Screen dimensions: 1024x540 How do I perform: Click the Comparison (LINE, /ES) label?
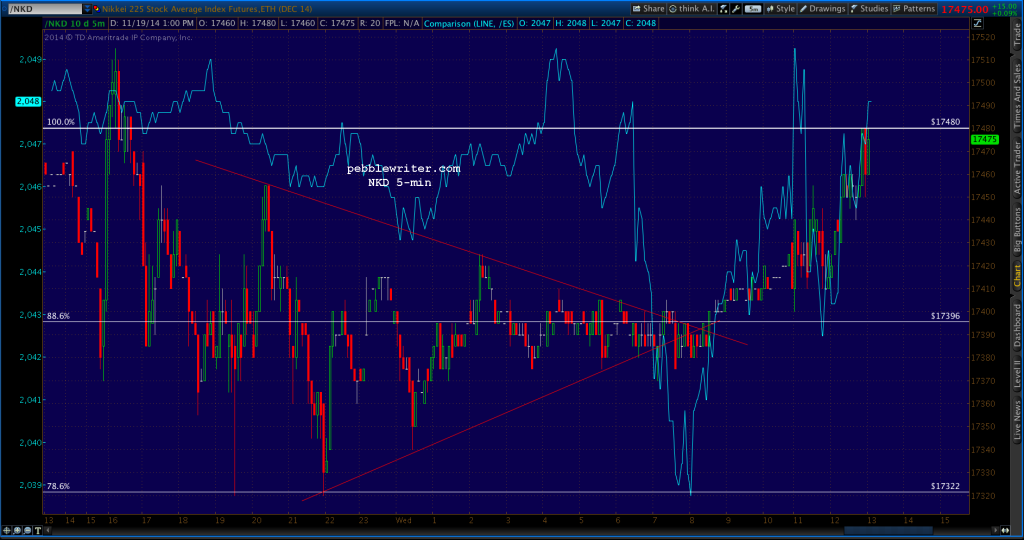click(x=468, y=24)
